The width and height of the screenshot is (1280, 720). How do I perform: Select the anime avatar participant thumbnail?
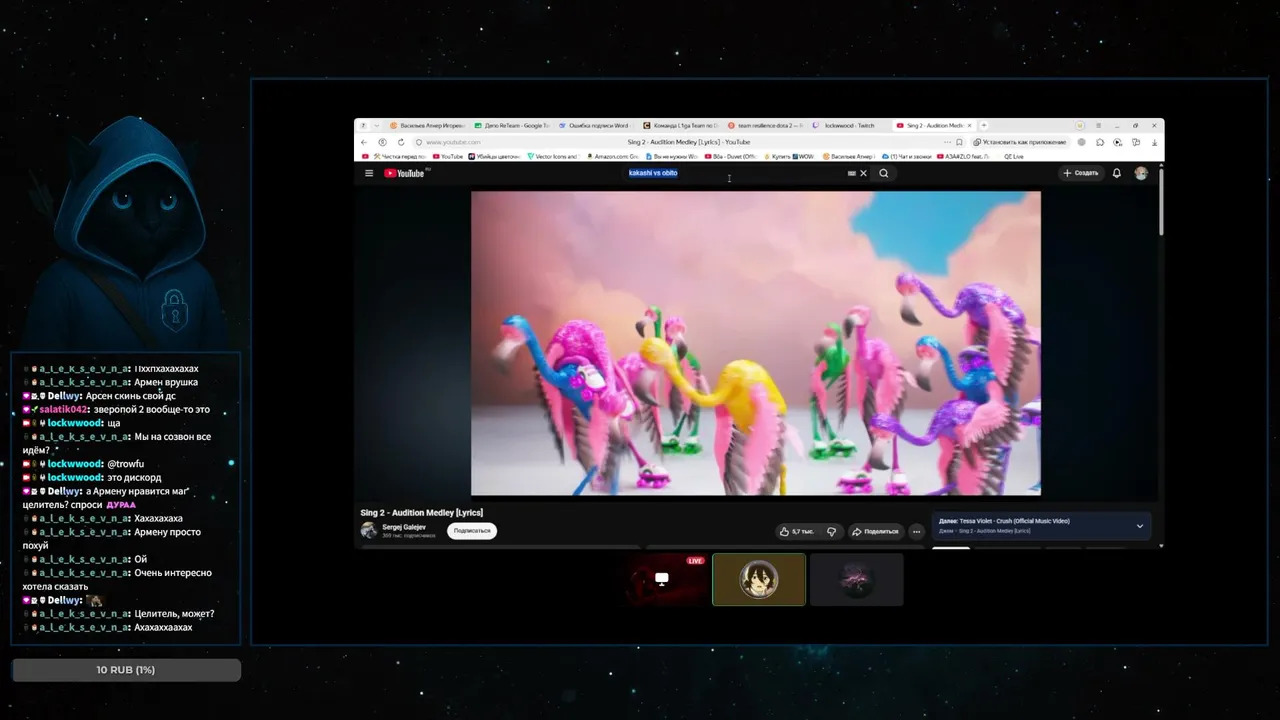pos(759,580)
